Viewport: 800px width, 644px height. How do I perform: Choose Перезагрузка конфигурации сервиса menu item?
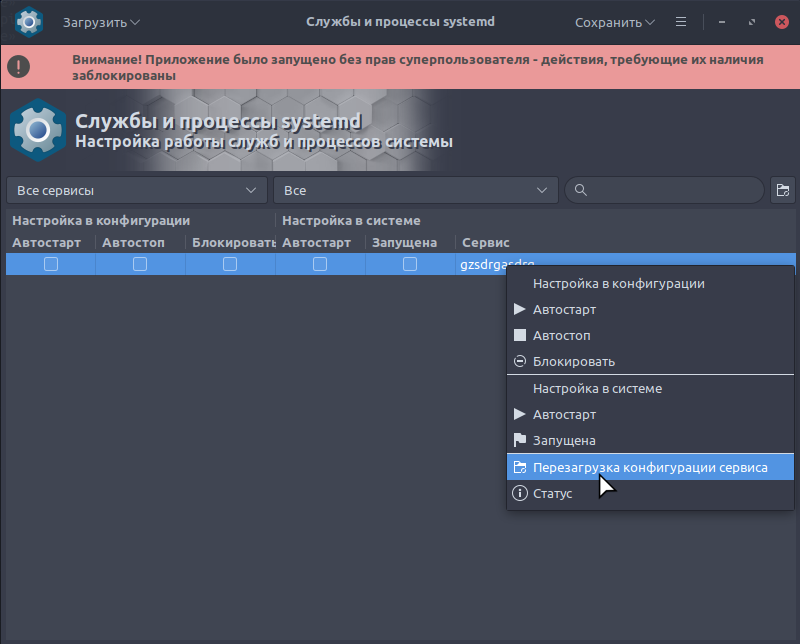pyautogui.click(x=651, y=467)
